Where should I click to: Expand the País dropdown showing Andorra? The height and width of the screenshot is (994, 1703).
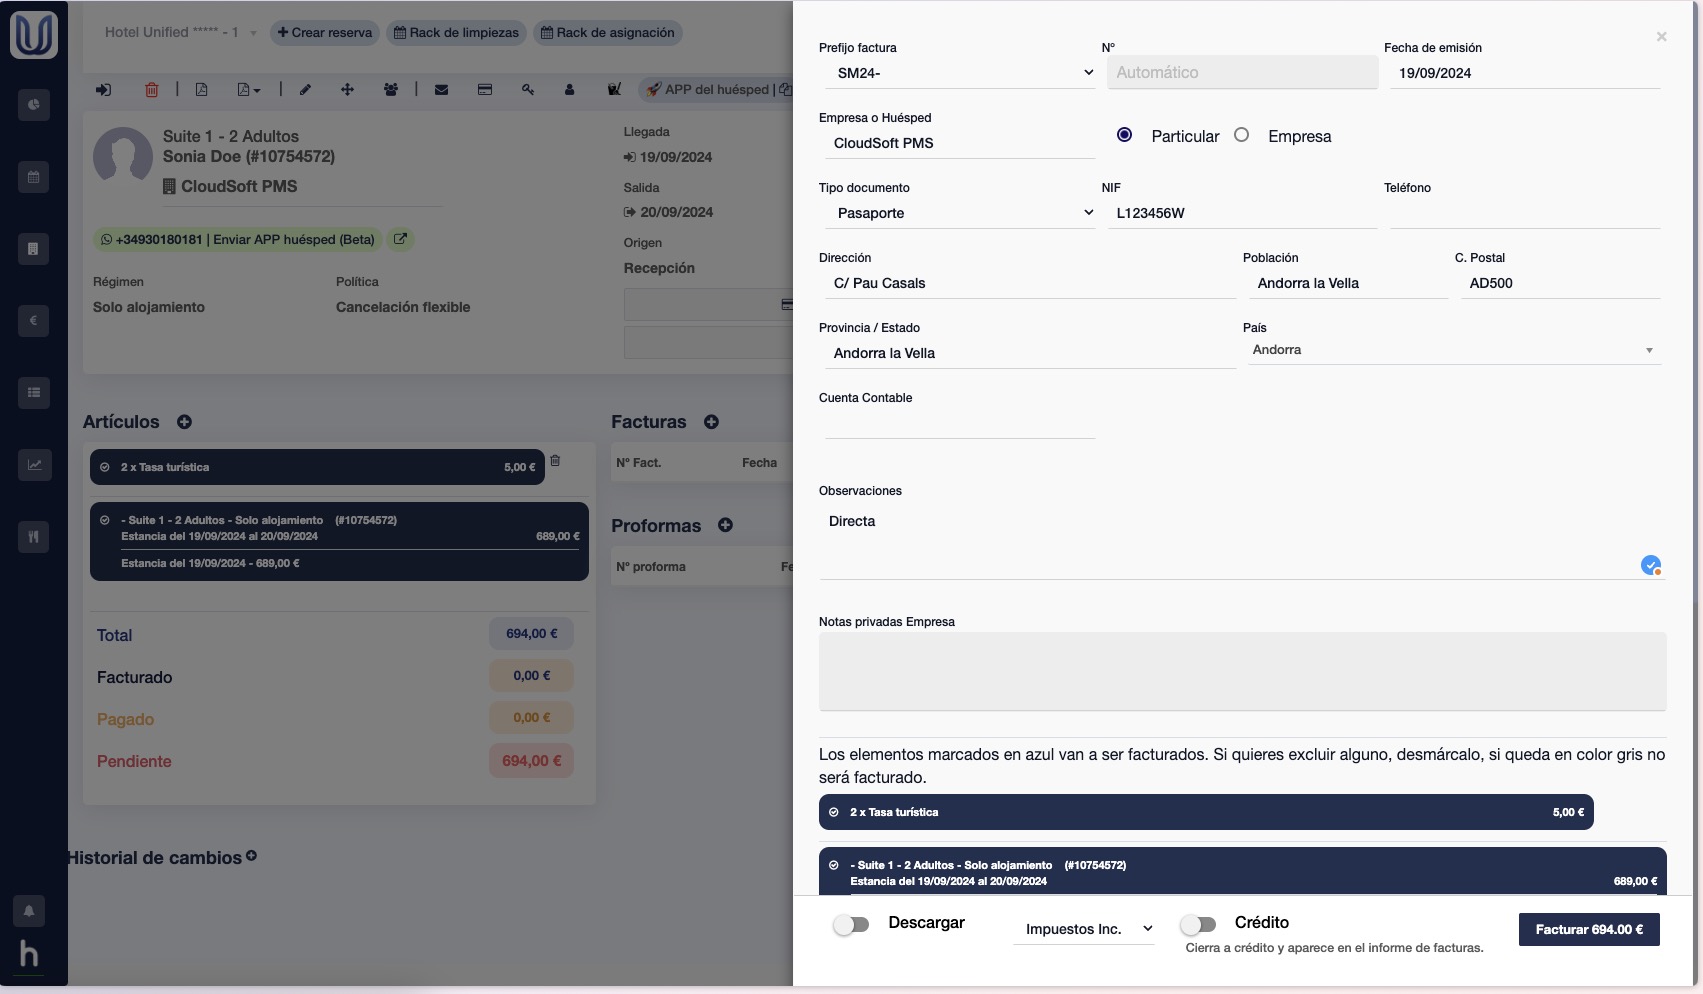[x=1454, y=350]
